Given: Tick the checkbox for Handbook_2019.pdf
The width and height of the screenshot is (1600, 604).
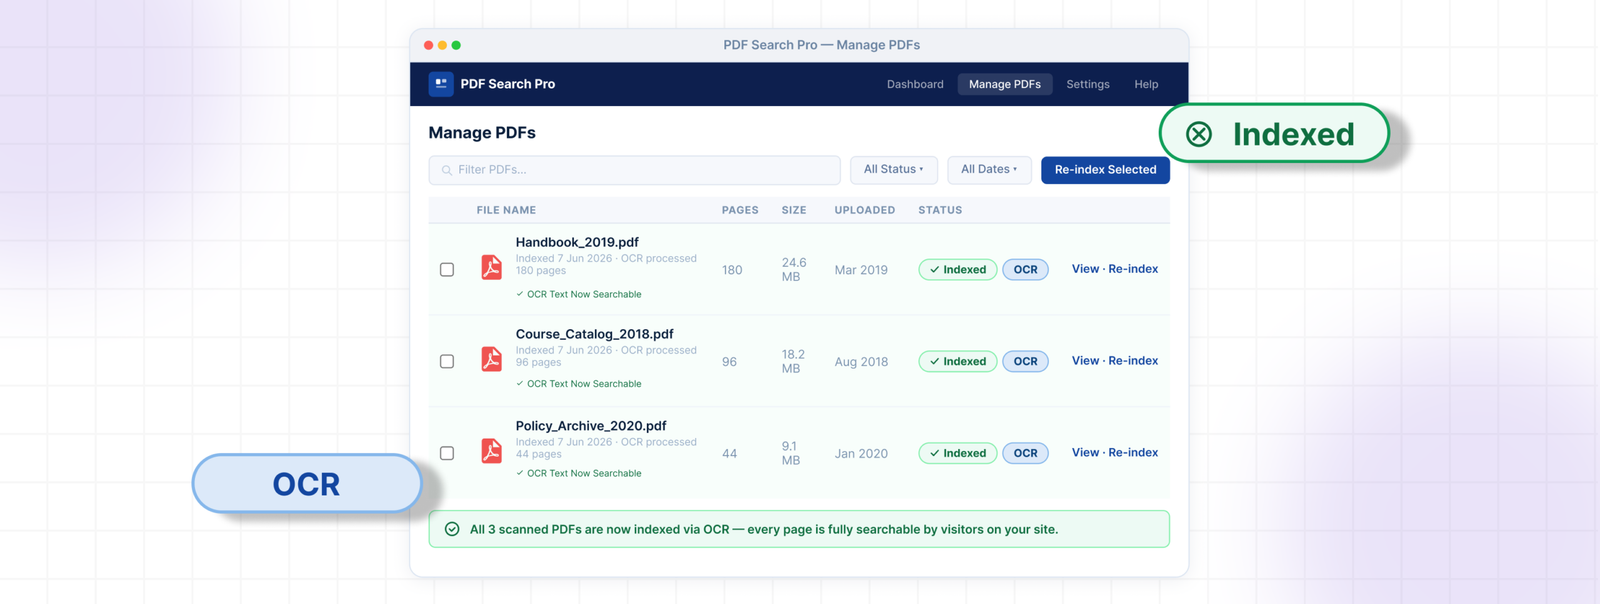Looking at the screenshot, I should tap(447, 269).
